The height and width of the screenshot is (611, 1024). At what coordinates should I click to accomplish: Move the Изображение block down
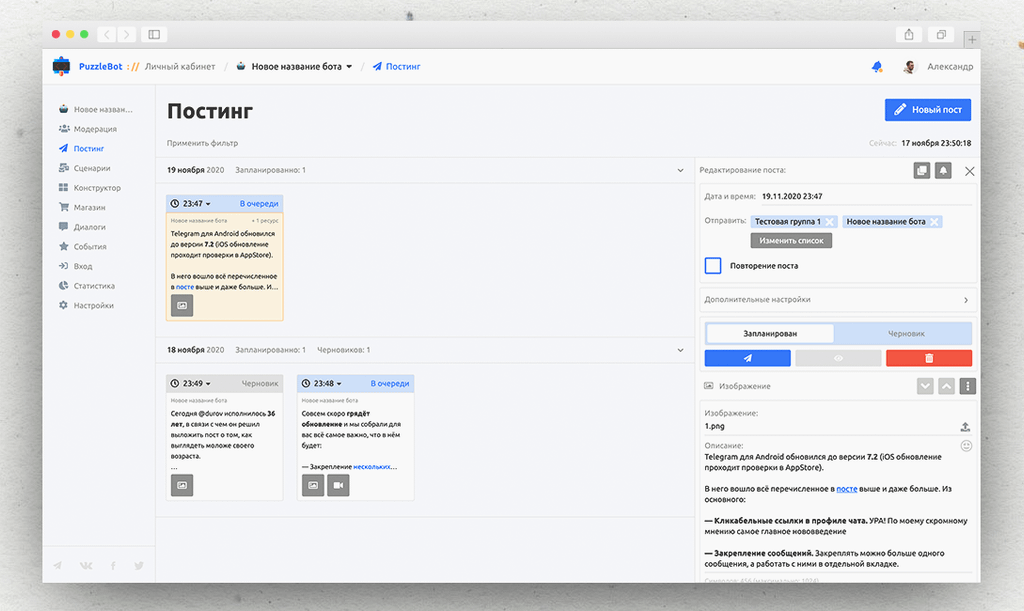(x=925, y=386)
